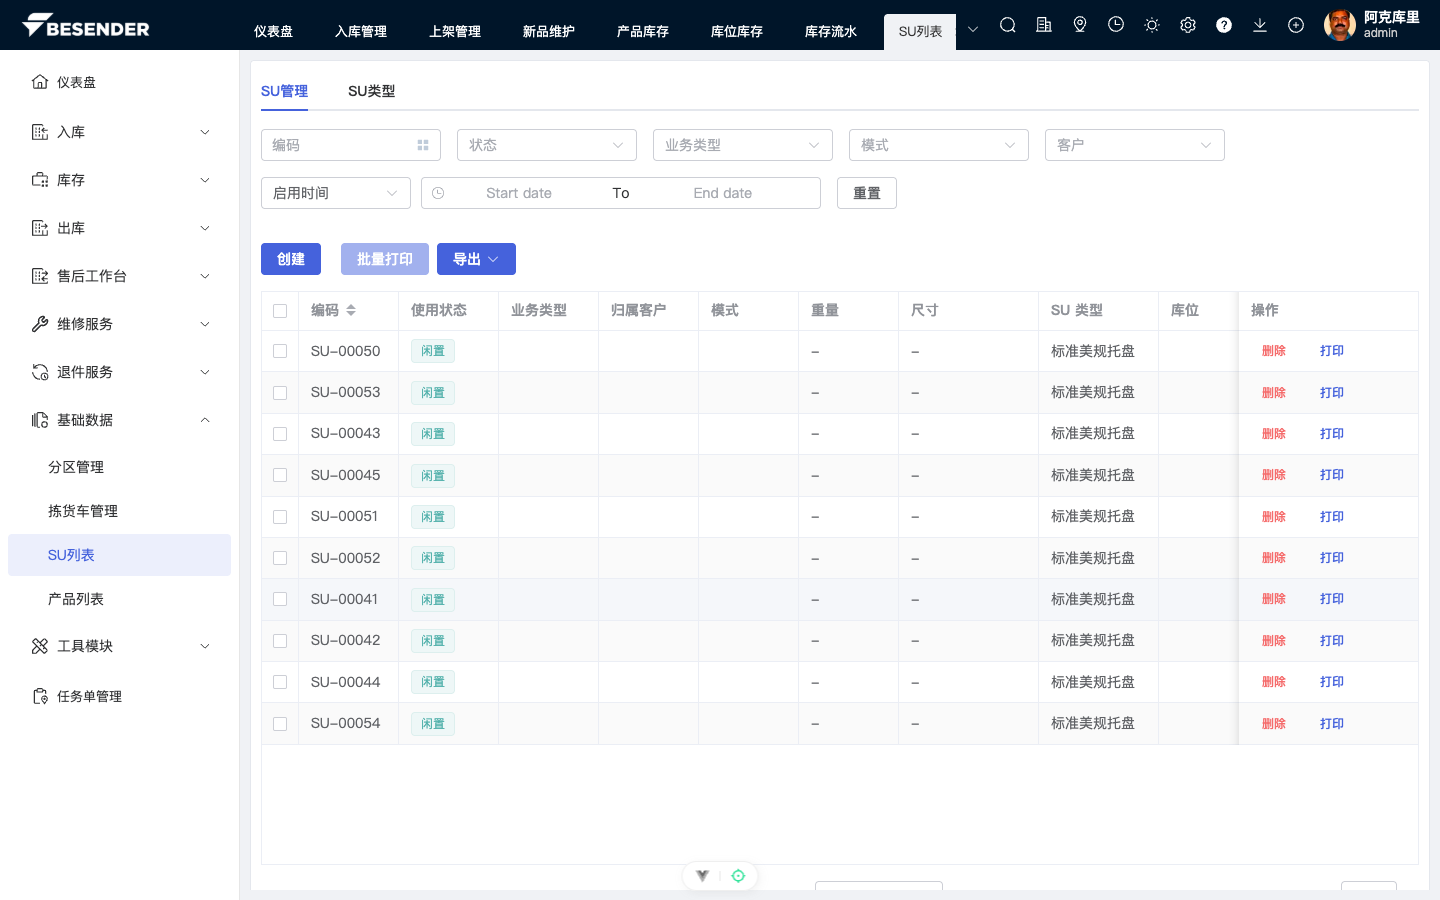Screen dimensions: 1440x900
Task: Expand the tabs overflow chevron
Action: point(973,29)
